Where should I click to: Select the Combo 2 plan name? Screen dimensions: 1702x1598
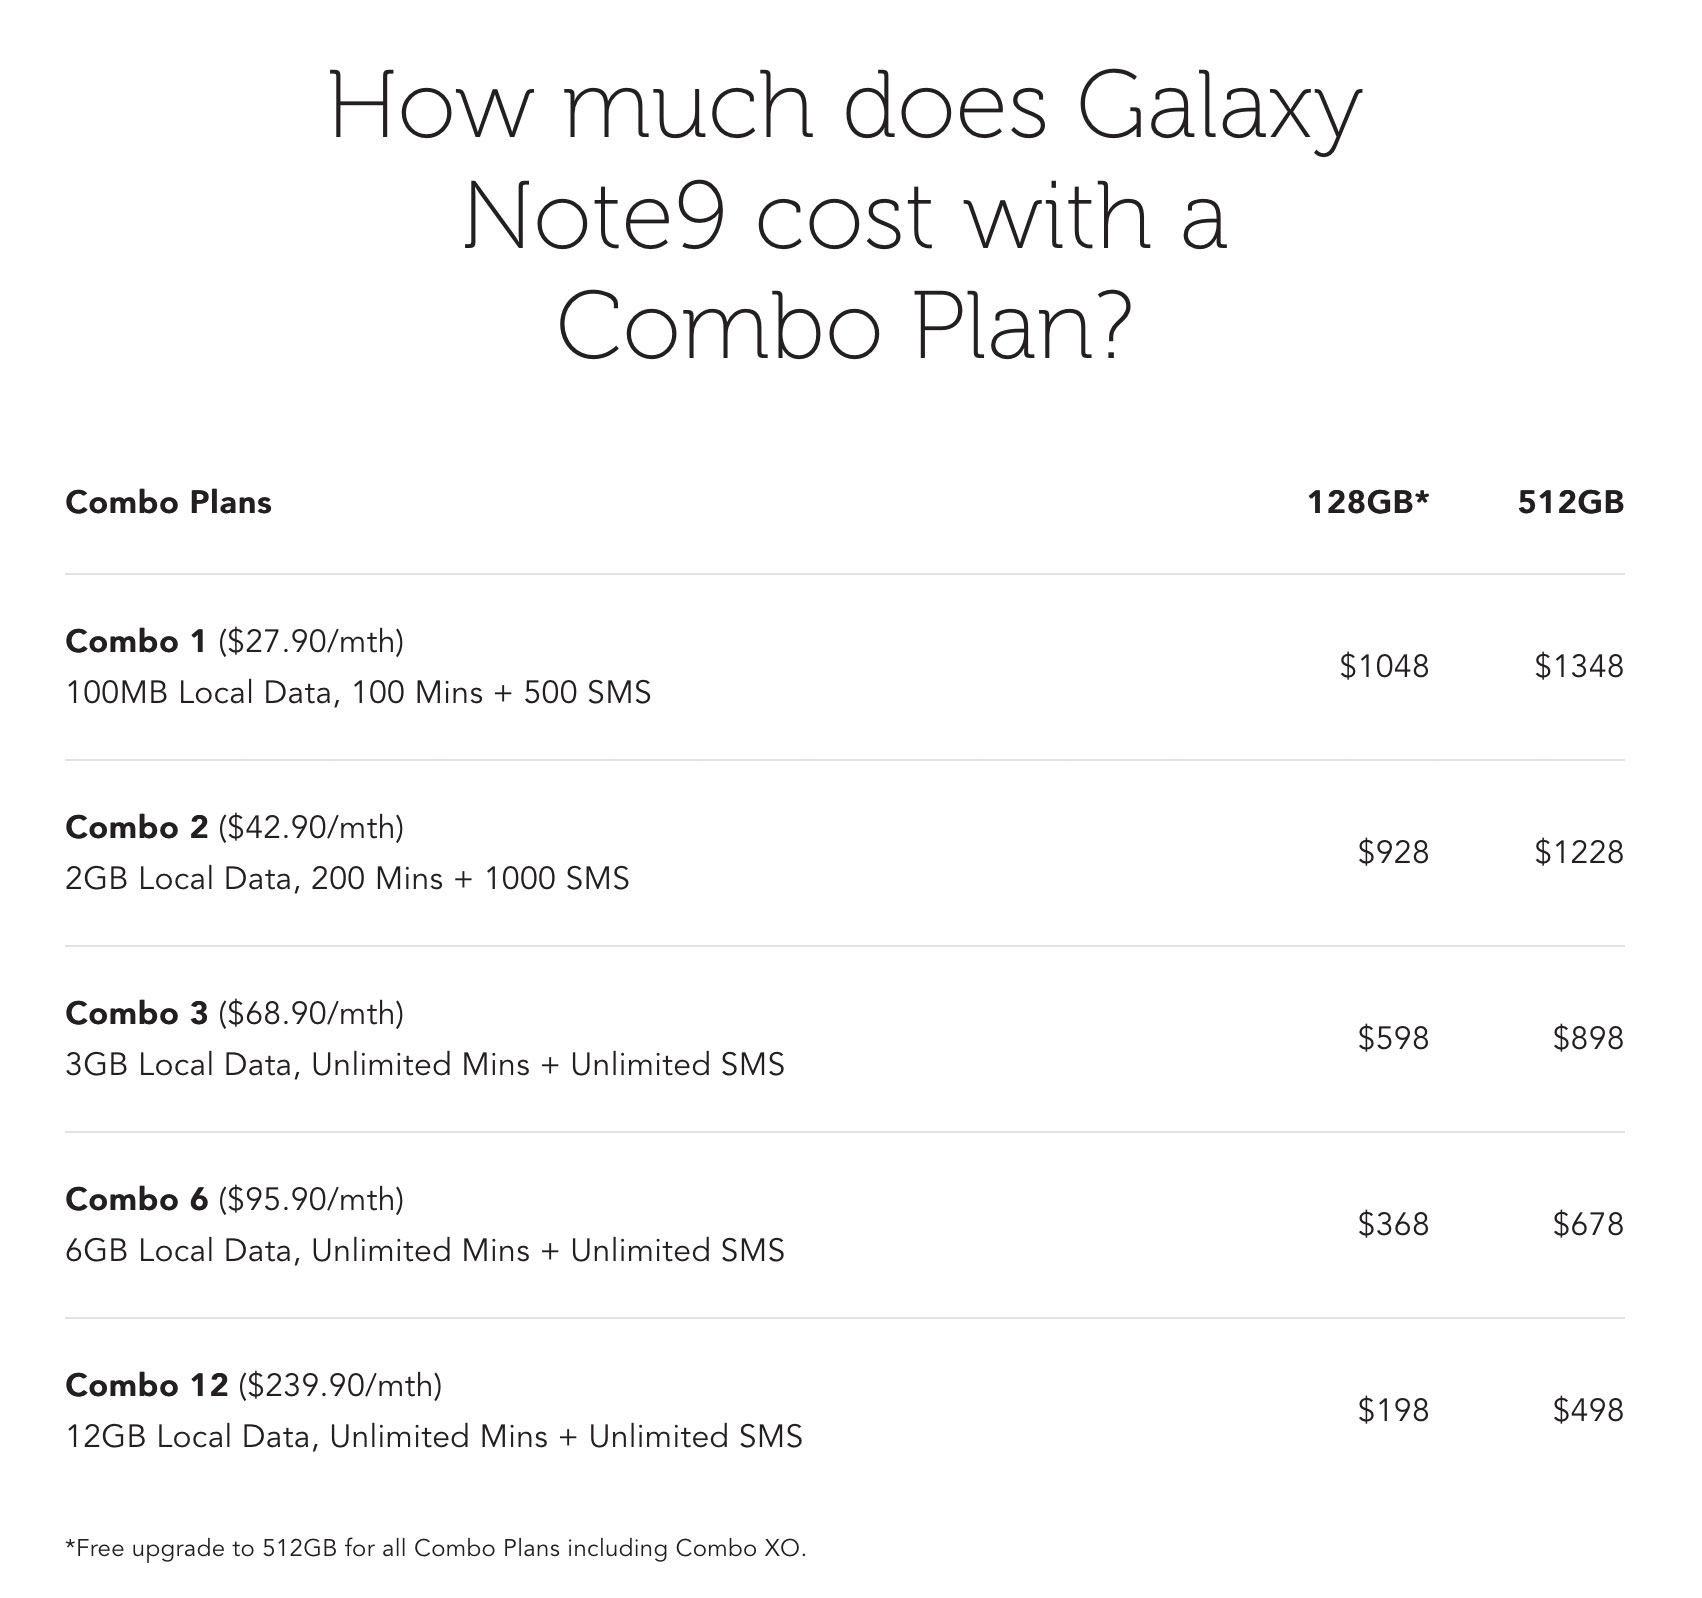point(136,827)
